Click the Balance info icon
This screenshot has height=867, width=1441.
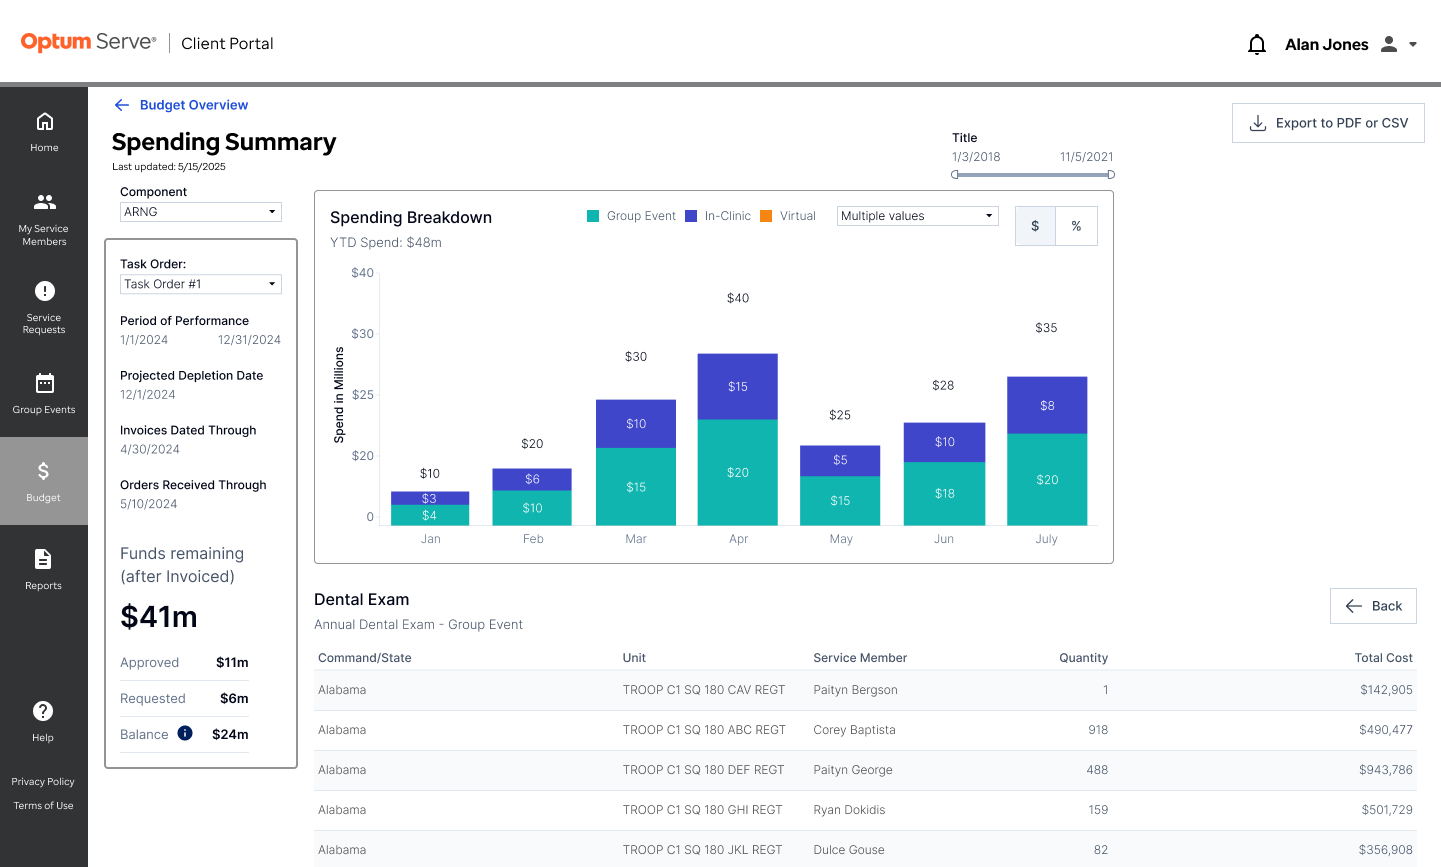tap(185, 733)
